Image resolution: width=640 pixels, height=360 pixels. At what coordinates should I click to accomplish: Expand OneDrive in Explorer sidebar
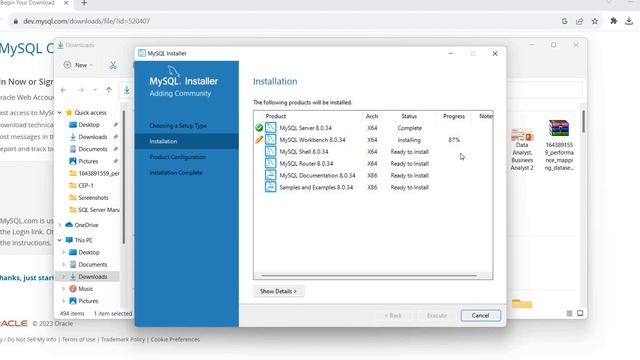click(x=60, y=225)
